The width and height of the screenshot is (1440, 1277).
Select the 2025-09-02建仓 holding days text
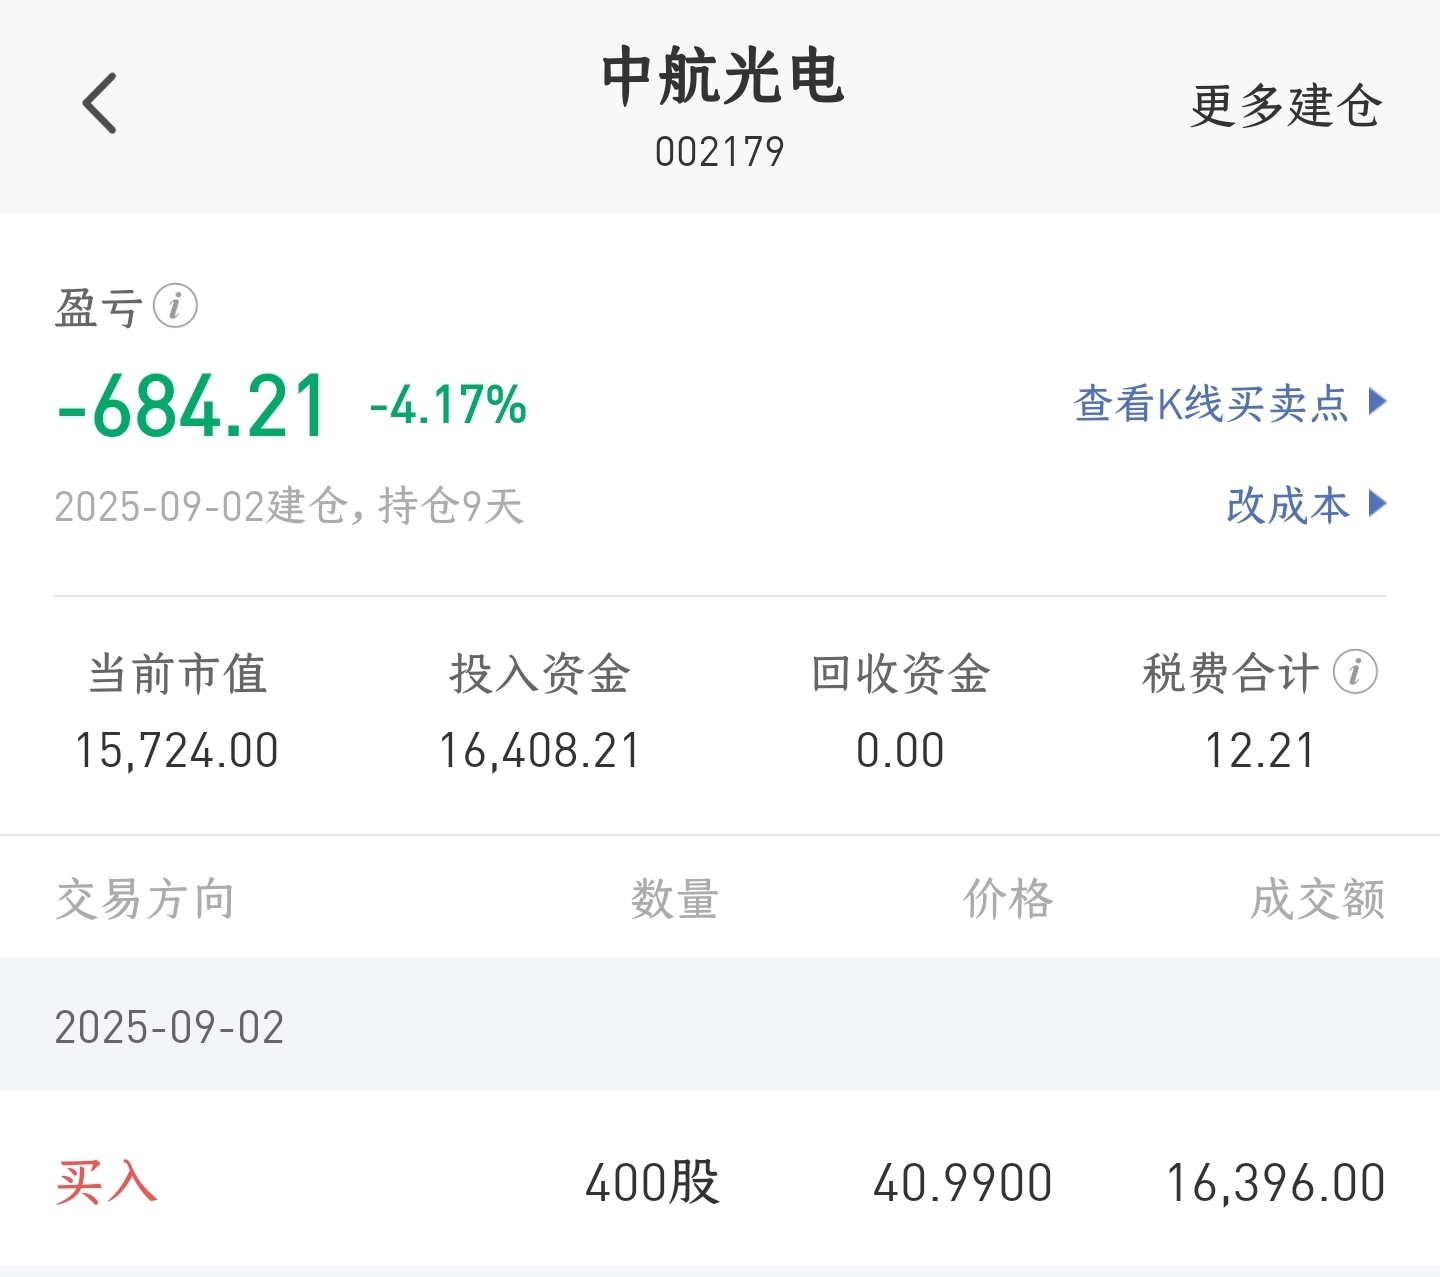click(289, 506)
